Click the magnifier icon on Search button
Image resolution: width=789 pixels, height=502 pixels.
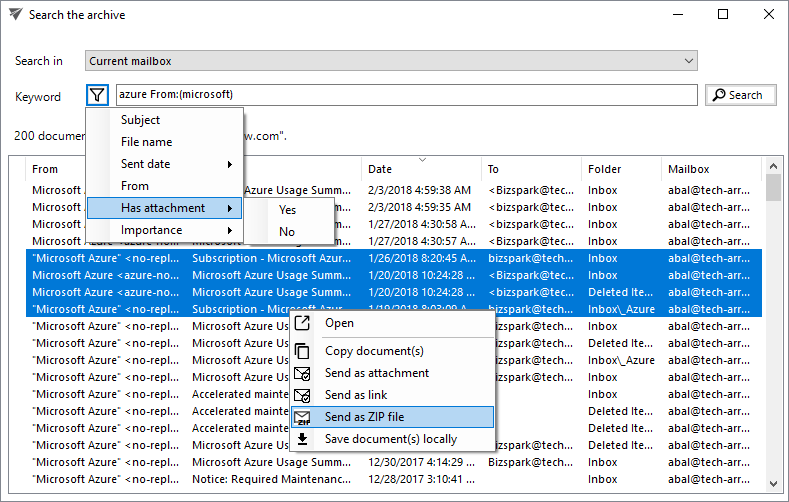pyautogui.click(x=718, y=95)
